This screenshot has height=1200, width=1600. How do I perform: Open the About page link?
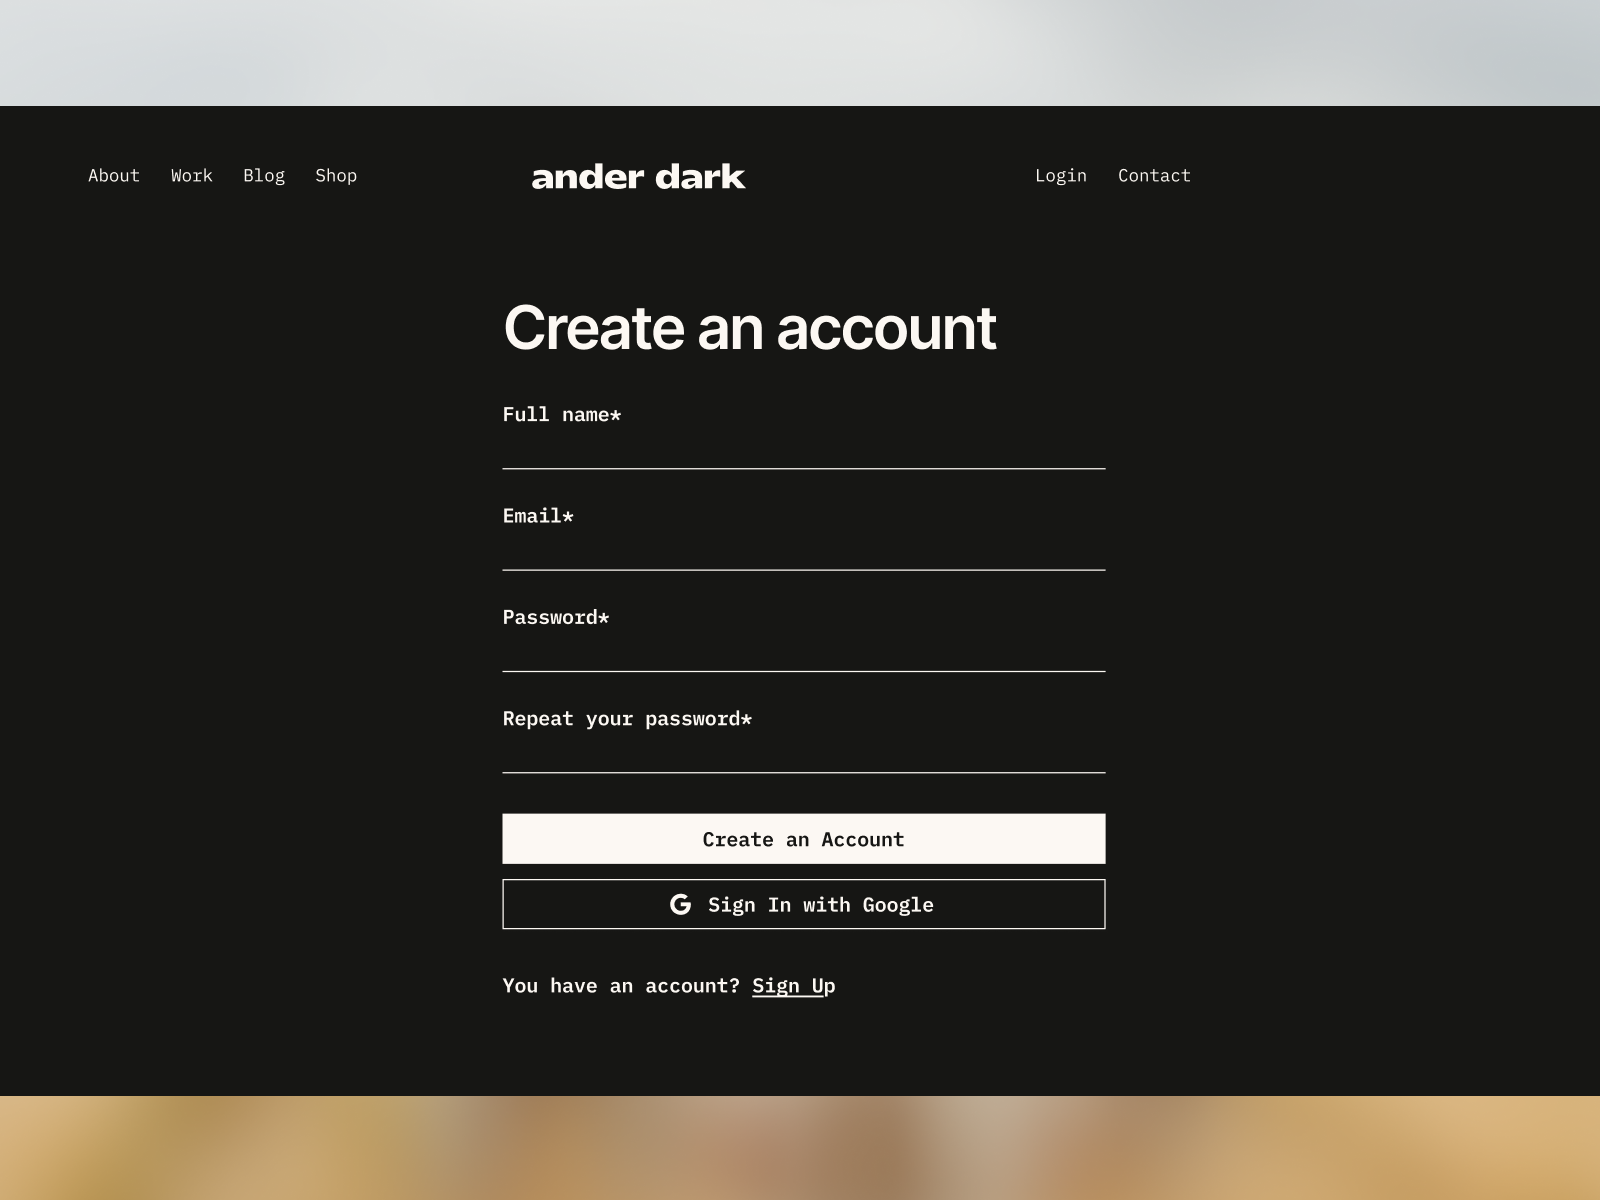(114, 176)
